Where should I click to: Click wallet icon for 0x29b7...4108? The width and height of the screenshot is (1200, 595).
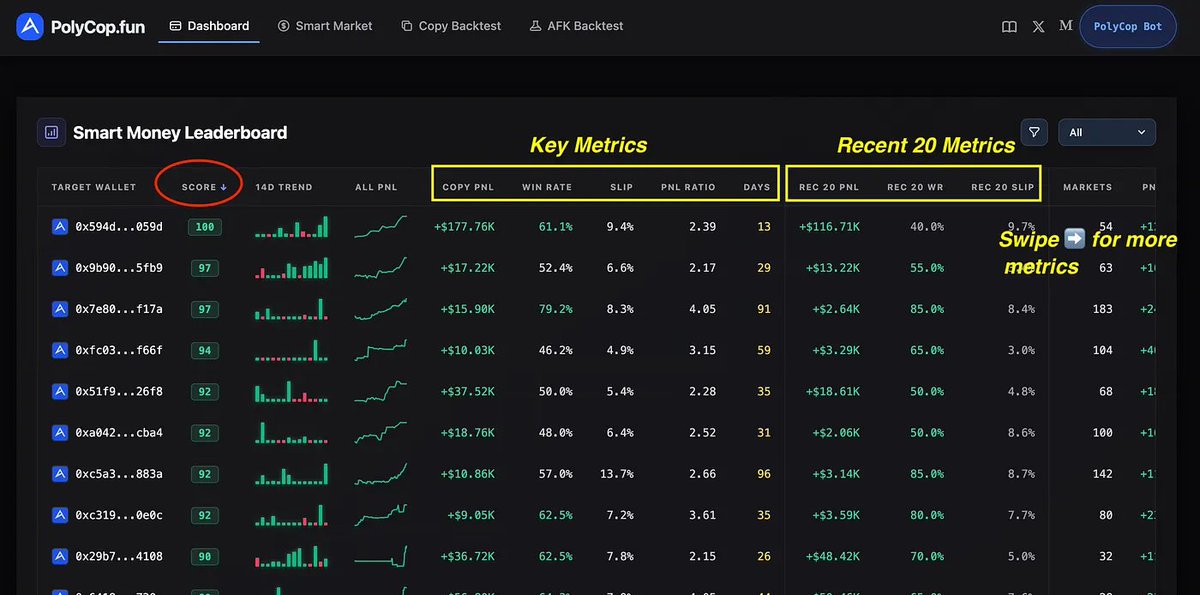[x=59, y=556]
